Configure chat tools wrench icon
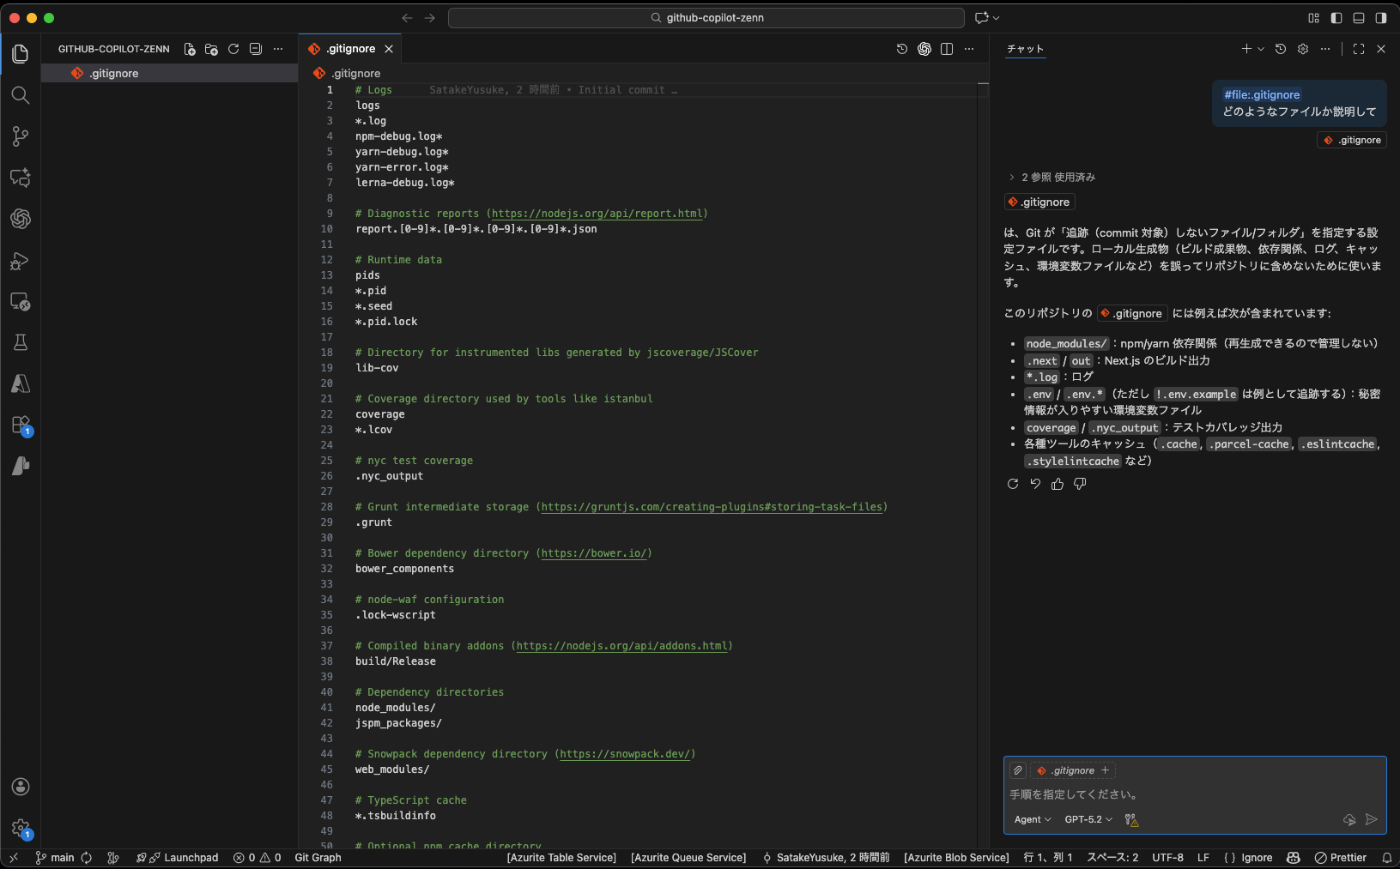This screenshot has width=1400, height=869. tap(1131, 819)
